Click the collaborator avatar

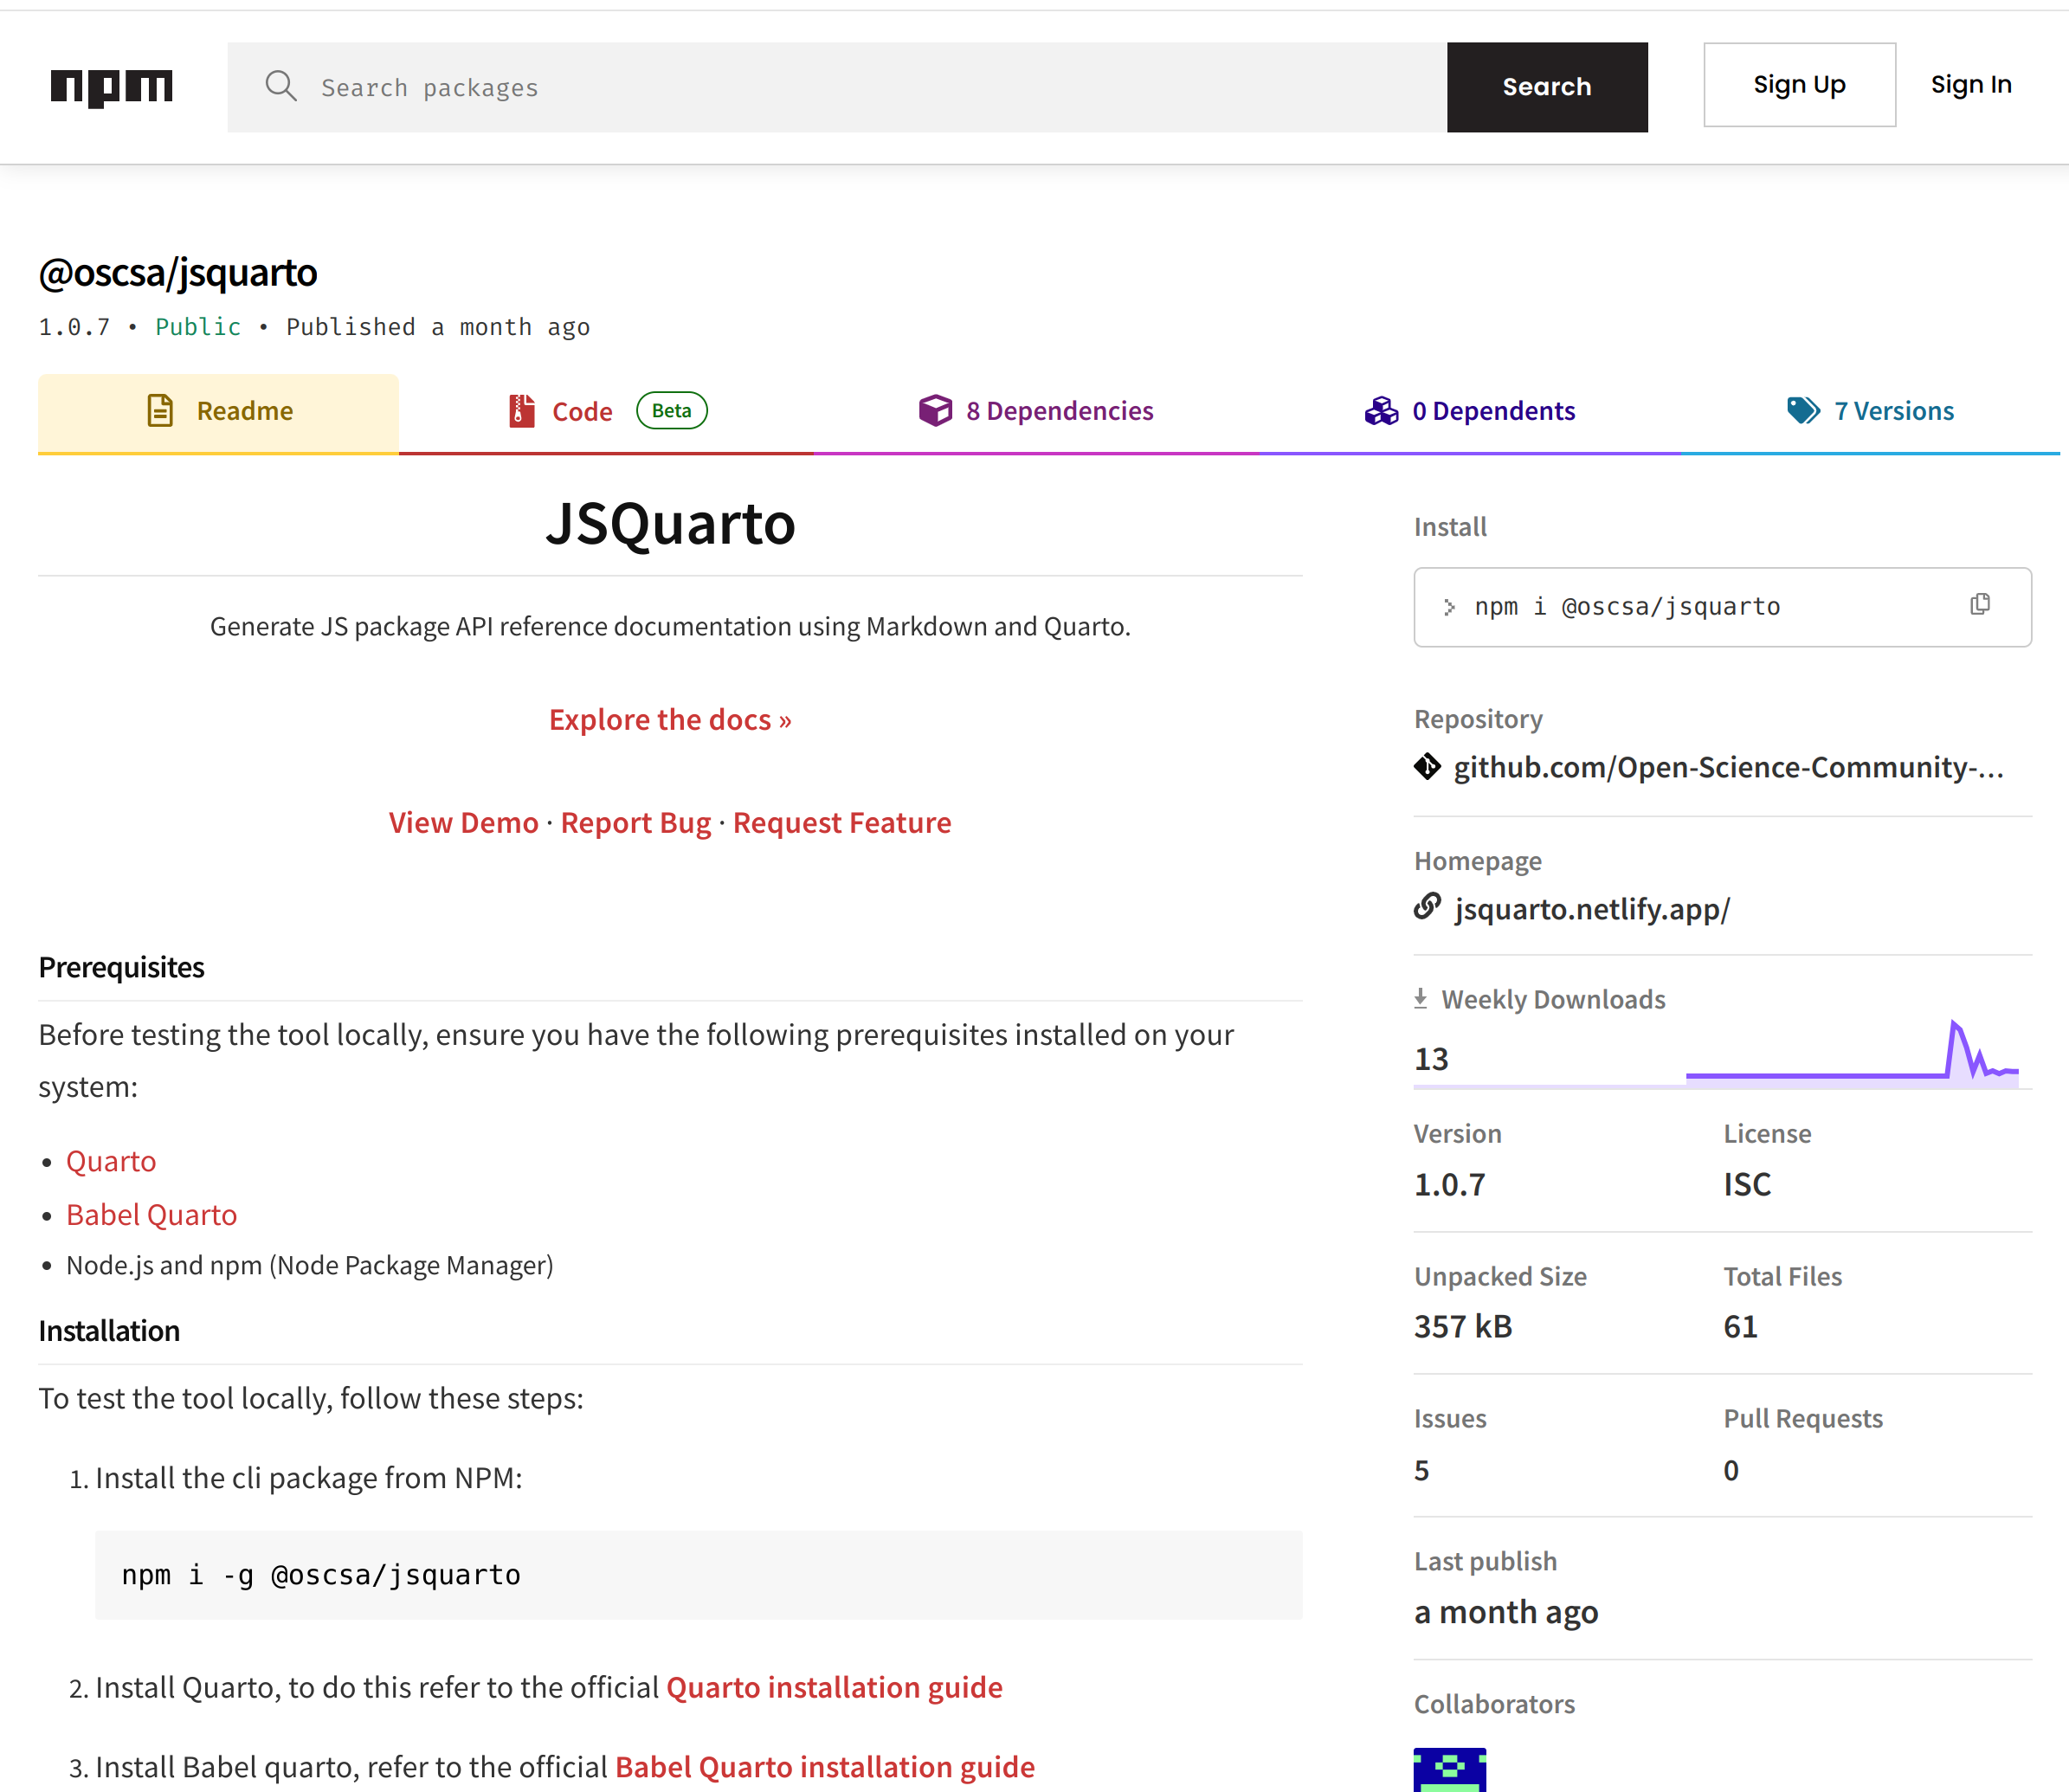point(1449,1769)
